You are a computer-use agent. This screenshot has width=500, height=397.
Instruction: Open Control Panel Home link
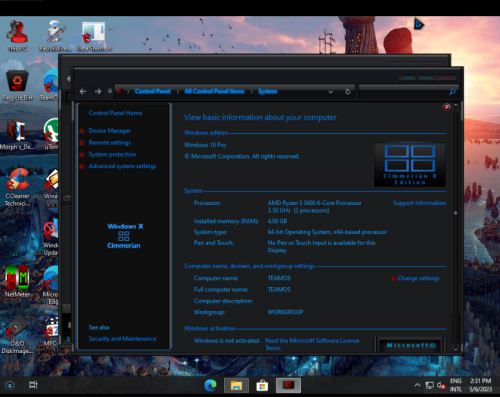coord(115,113)
